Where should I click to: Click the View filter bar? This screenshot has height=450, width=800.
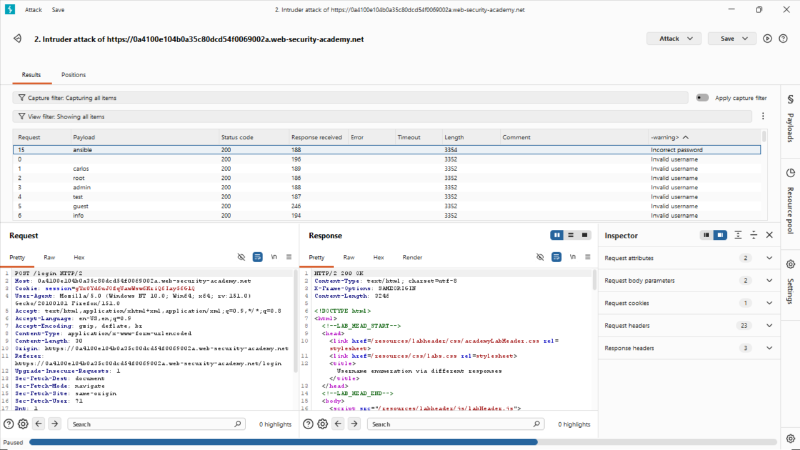point(382,117)
